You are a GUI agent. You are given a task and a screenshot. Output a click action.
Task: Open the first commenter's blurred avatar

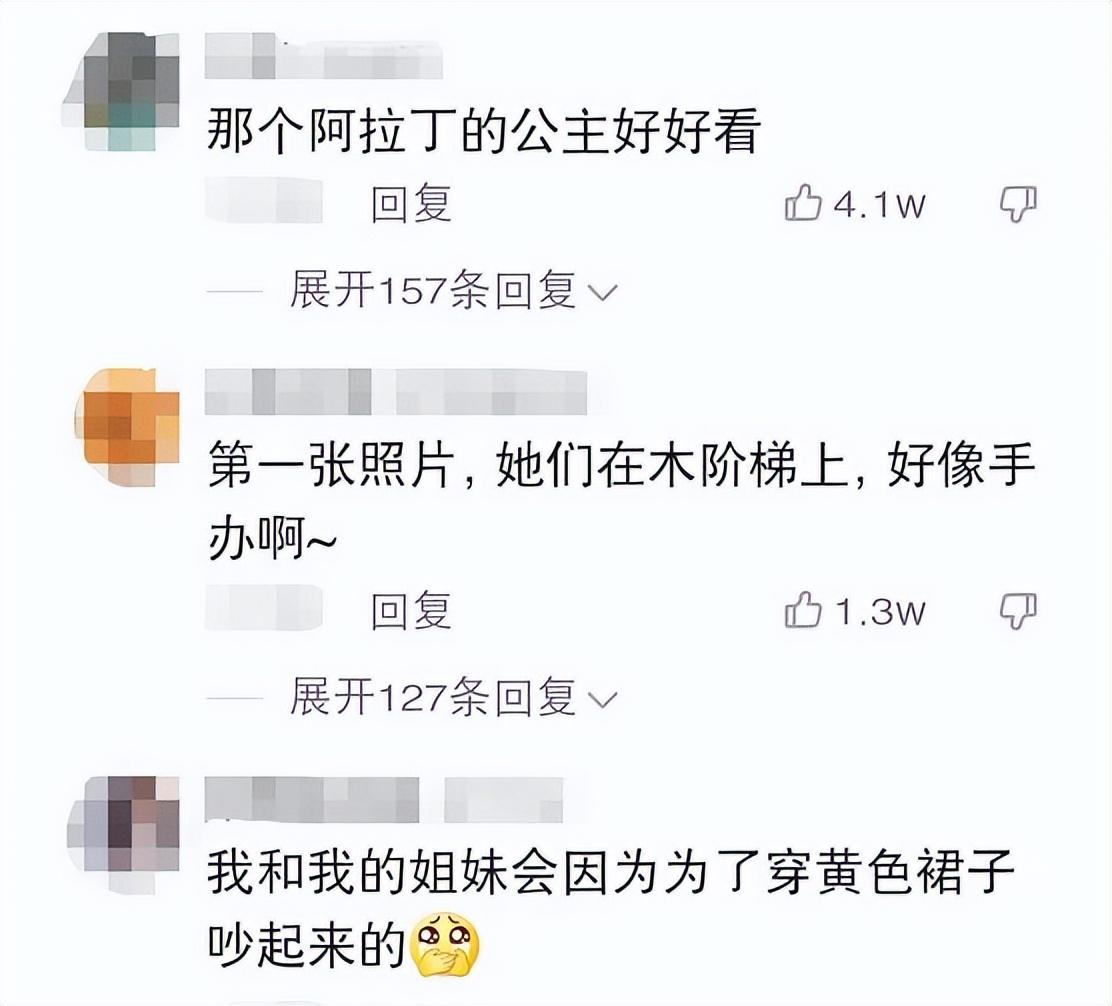pos(121,91)
